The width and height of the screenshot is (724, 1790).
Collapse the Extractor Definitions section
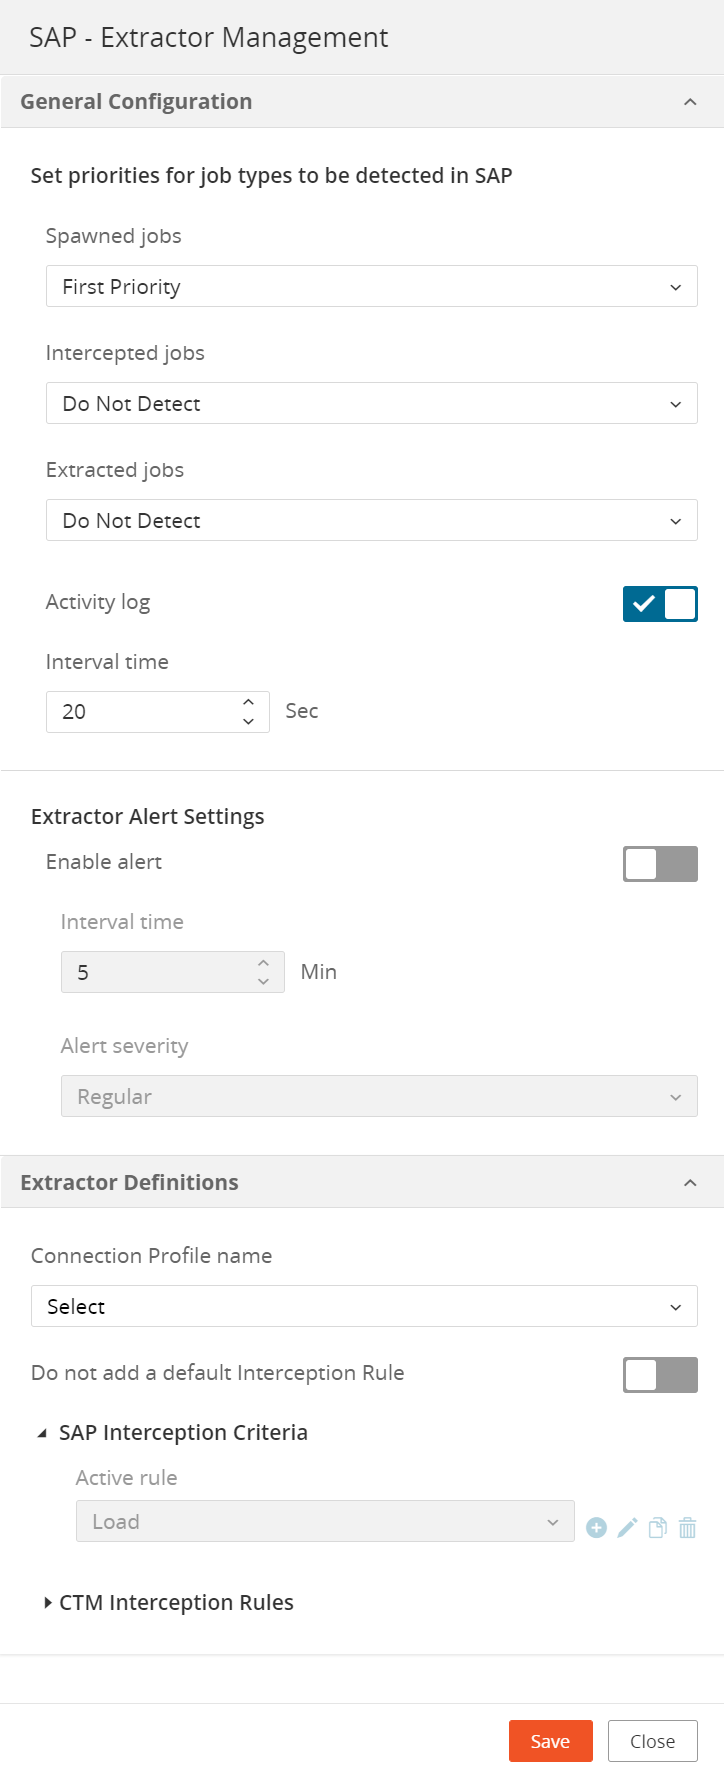coord(690,1182)
